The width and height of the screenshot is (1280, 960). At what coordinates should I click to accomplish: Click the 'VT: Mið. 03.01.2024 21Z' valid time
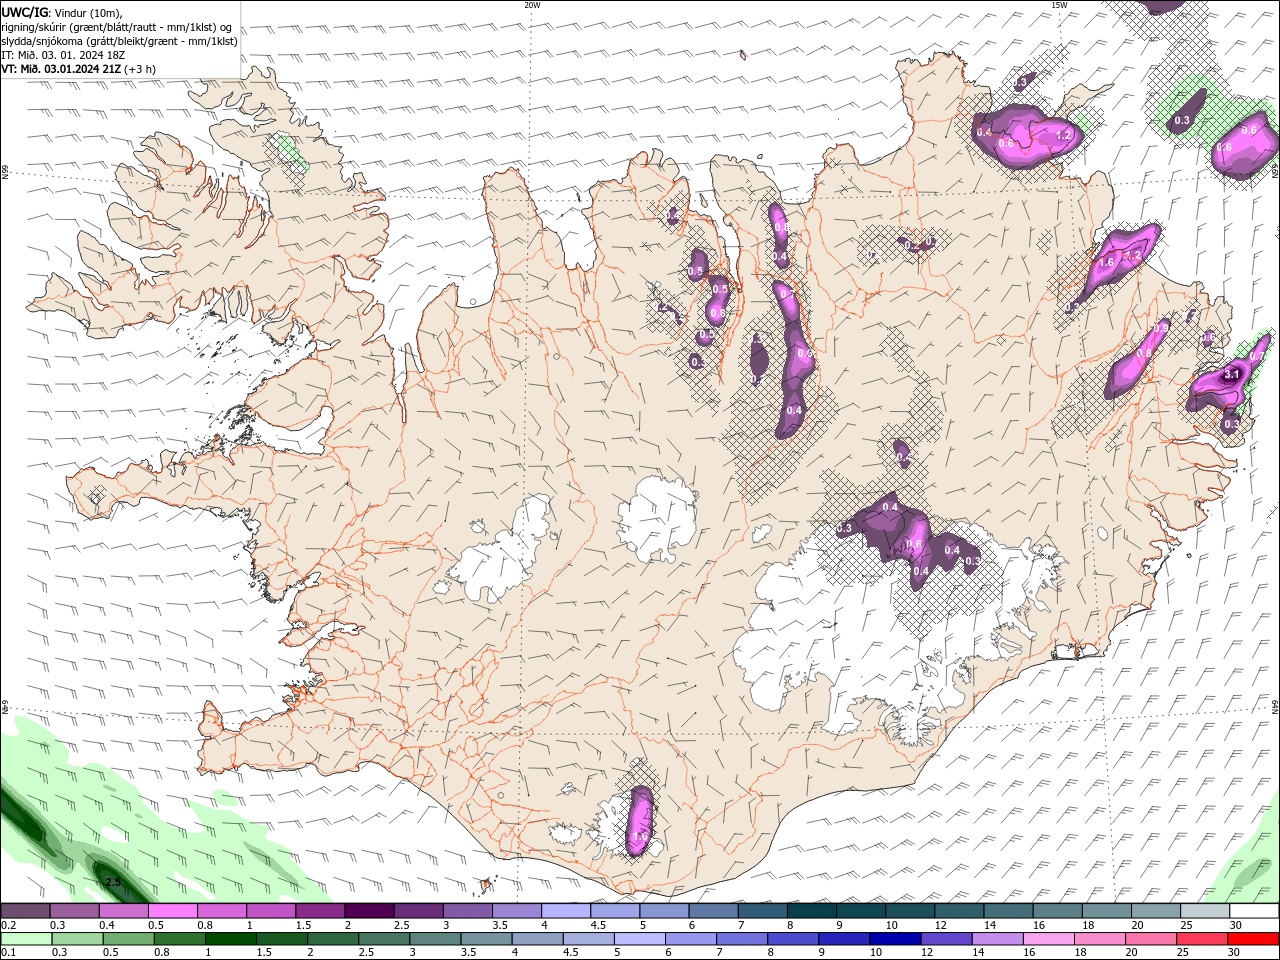62,69
